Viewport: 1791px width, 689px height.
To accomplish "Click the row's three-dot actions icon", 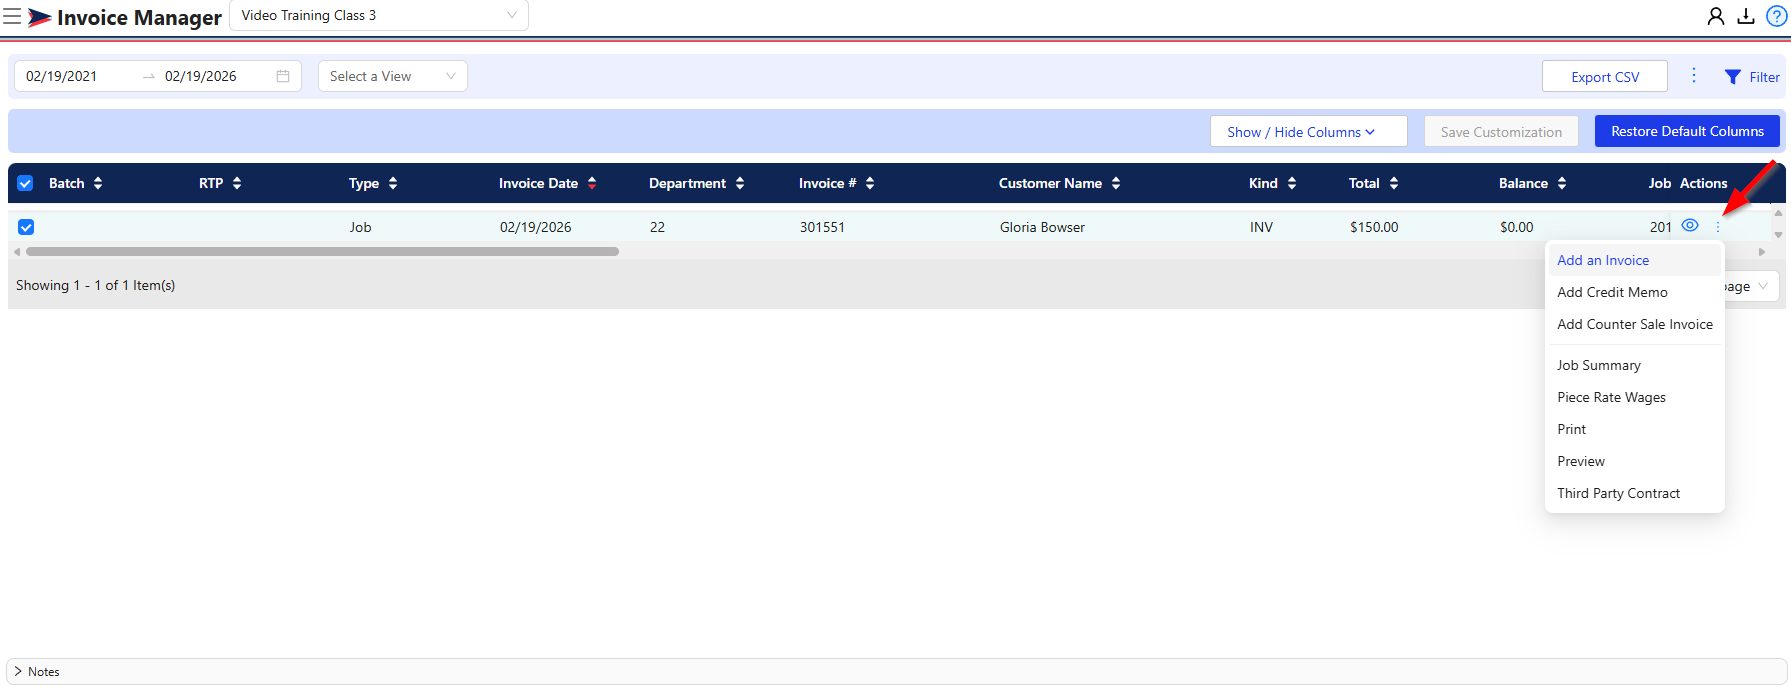I will tap(1718, 227).
